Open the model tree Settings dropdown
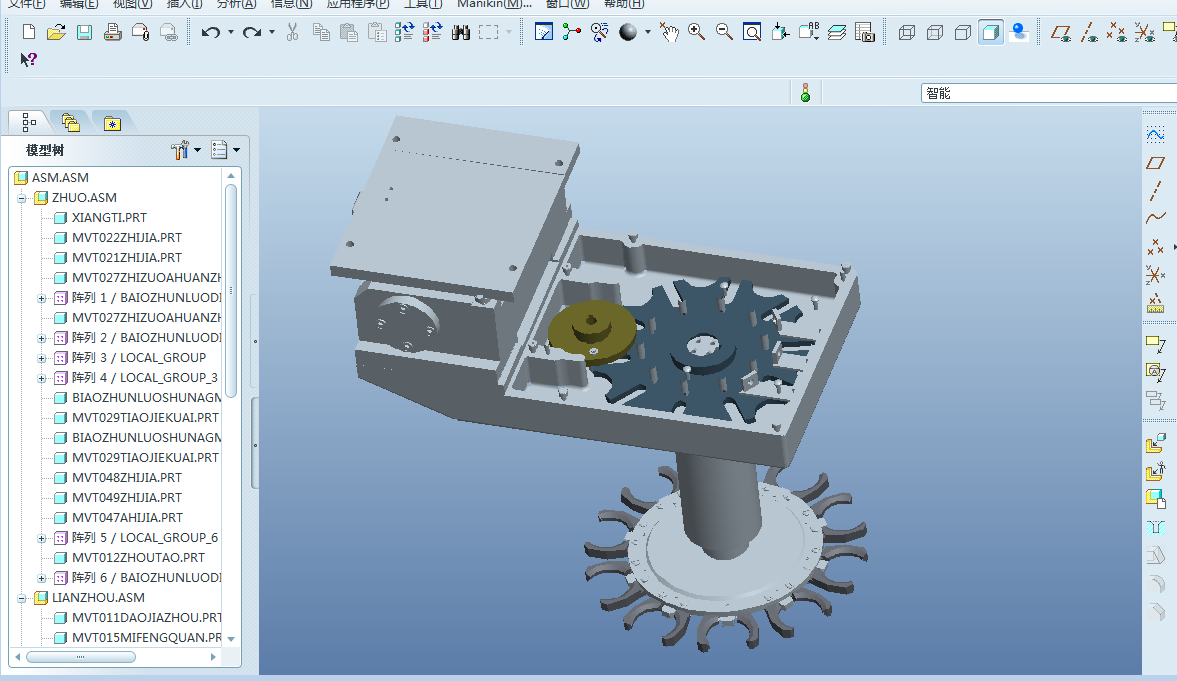This screenshot has height=681, width=1177. coord(186,150)
